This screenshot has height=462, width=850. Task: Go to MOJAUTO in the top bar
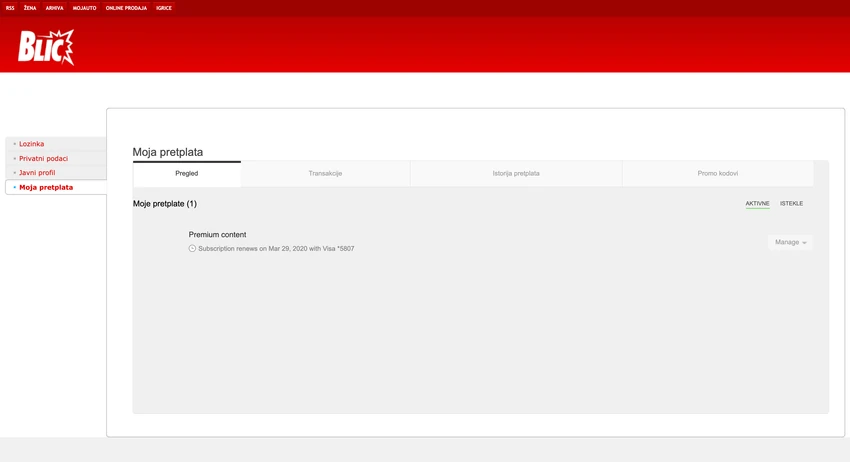(85, 8)
